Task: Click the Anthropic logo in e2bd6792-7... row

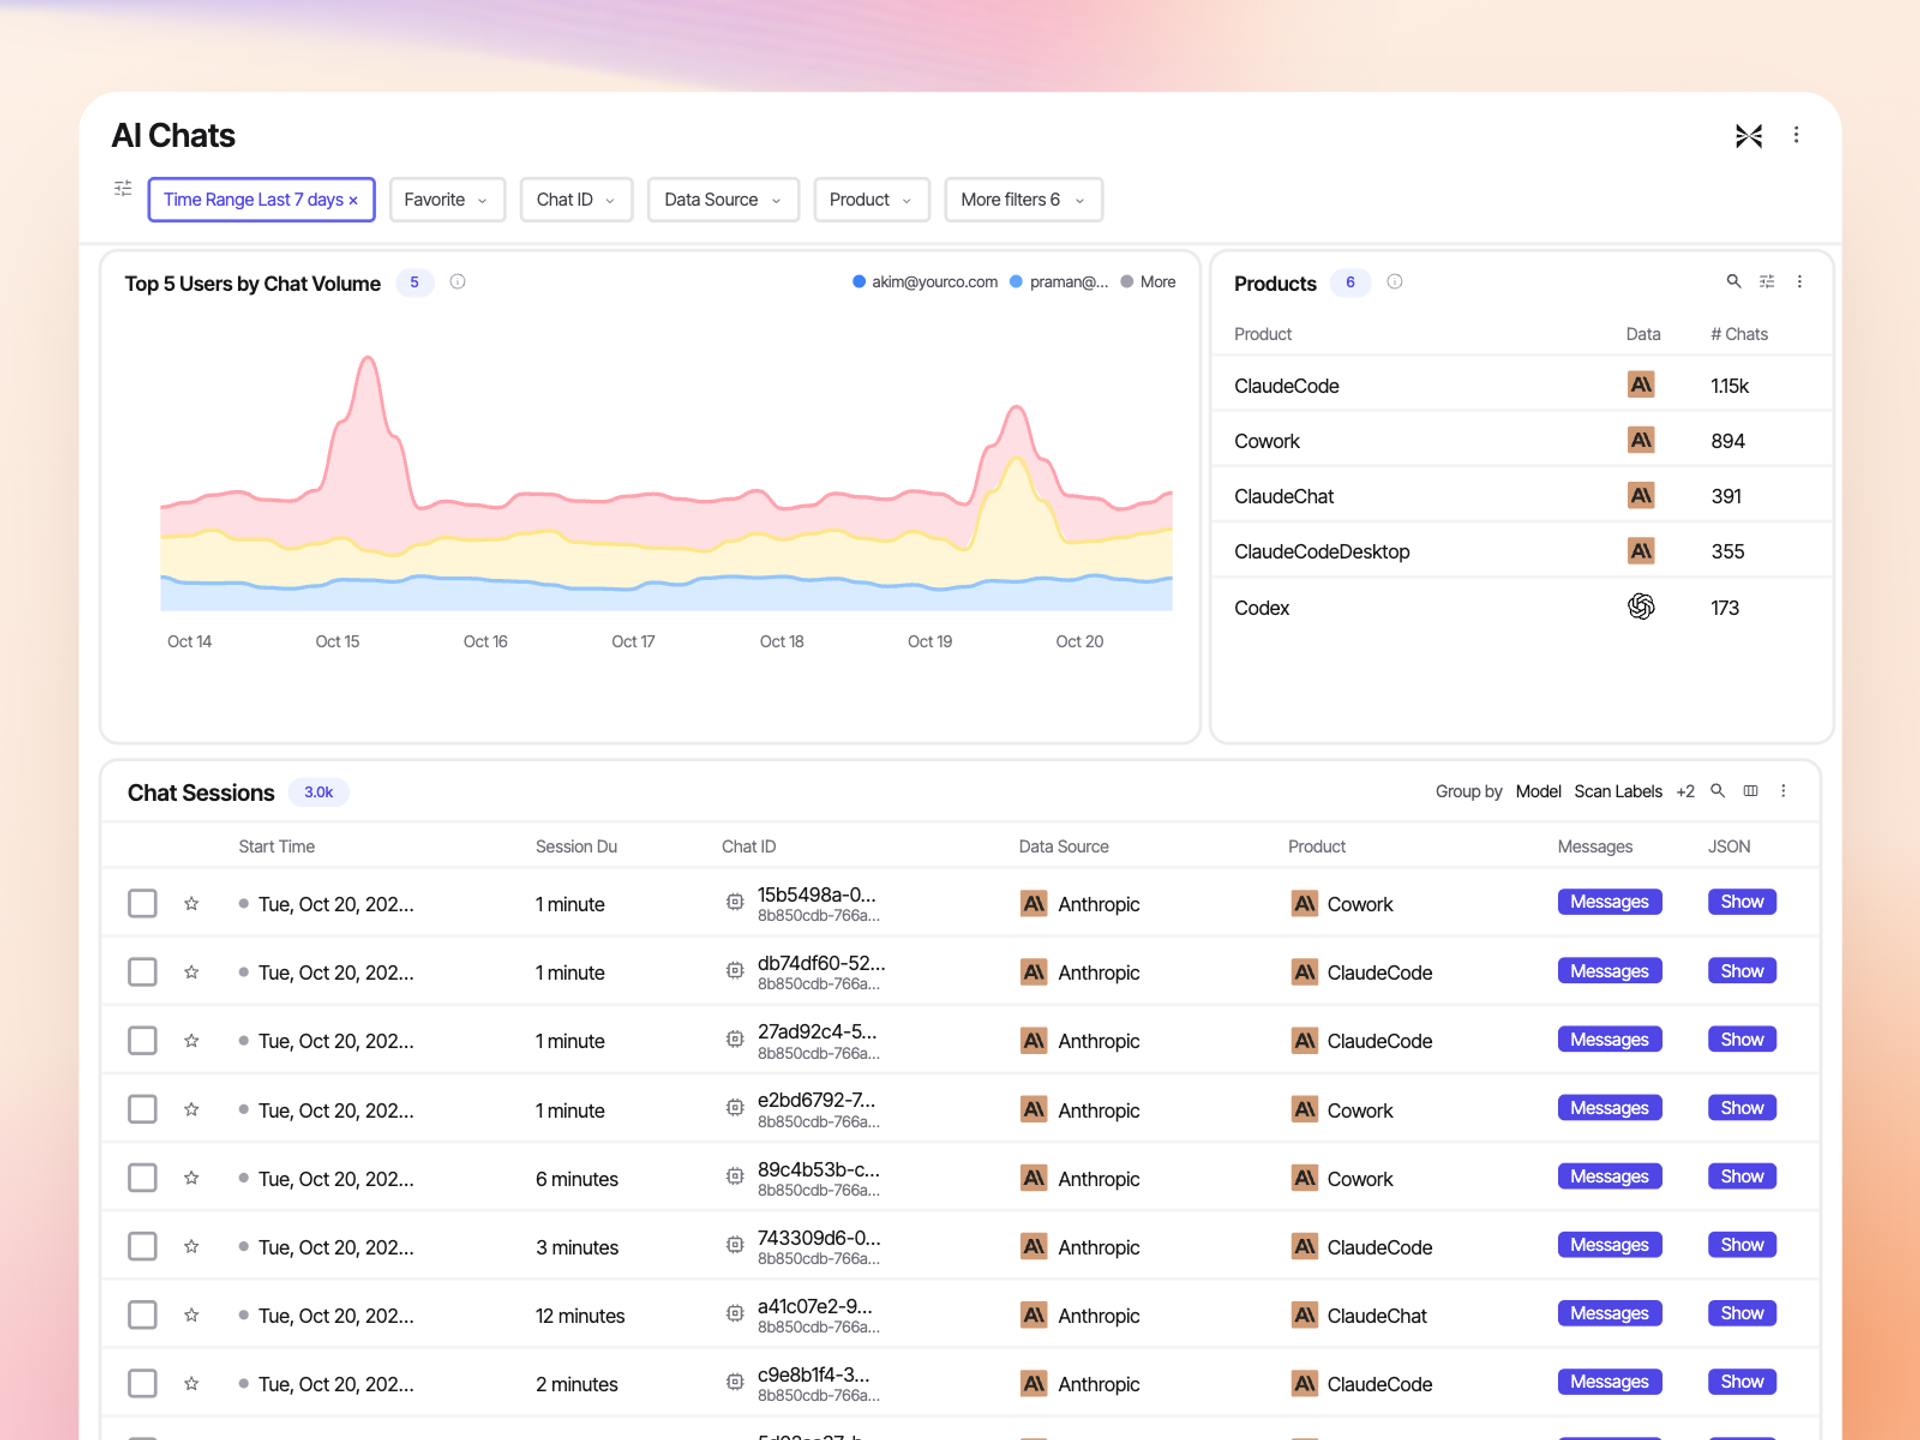Action: point(1033,1109)
